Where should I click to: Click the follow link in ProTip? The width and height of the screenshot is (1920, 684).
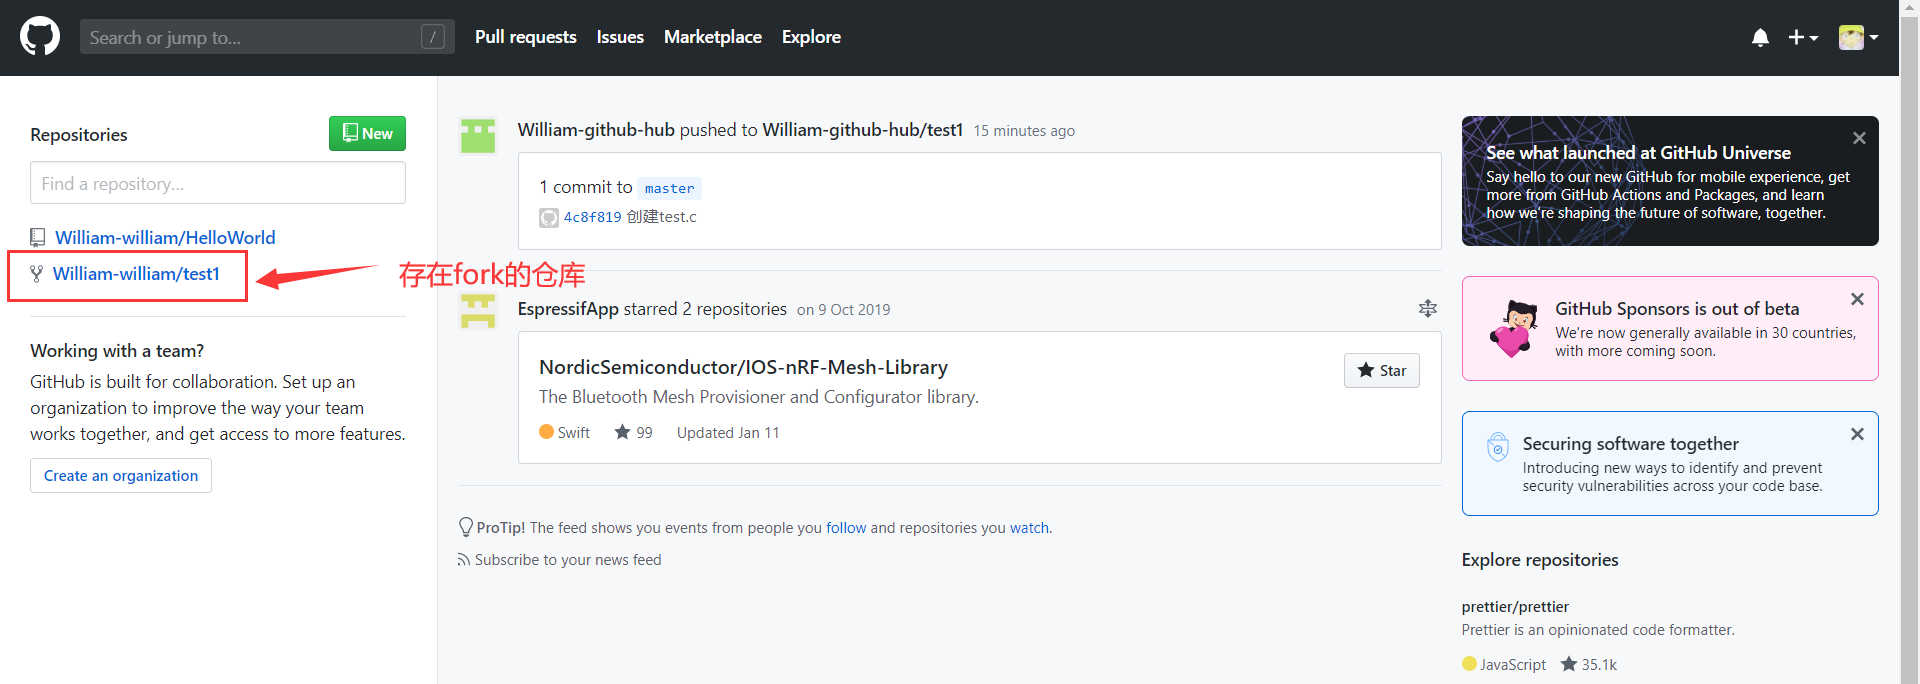coord(846,528)
